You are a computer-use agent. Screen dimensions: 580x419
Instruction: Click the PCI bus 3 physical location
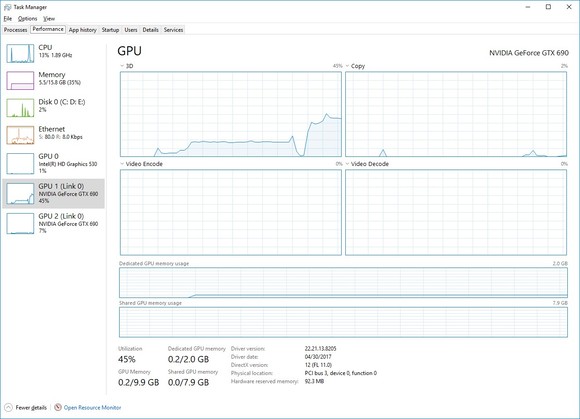tap(341, 373)
